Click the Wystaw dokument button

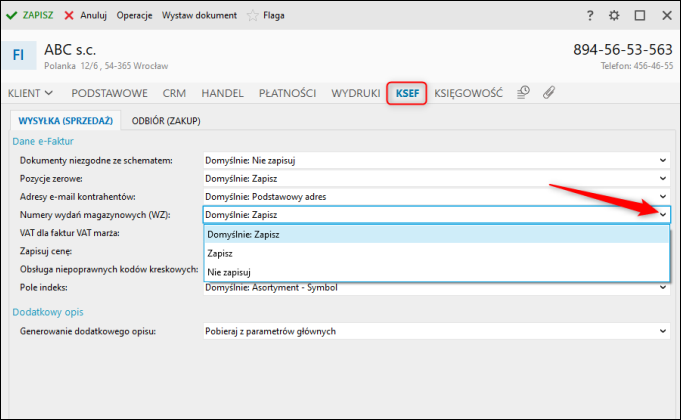pos(199,16)
